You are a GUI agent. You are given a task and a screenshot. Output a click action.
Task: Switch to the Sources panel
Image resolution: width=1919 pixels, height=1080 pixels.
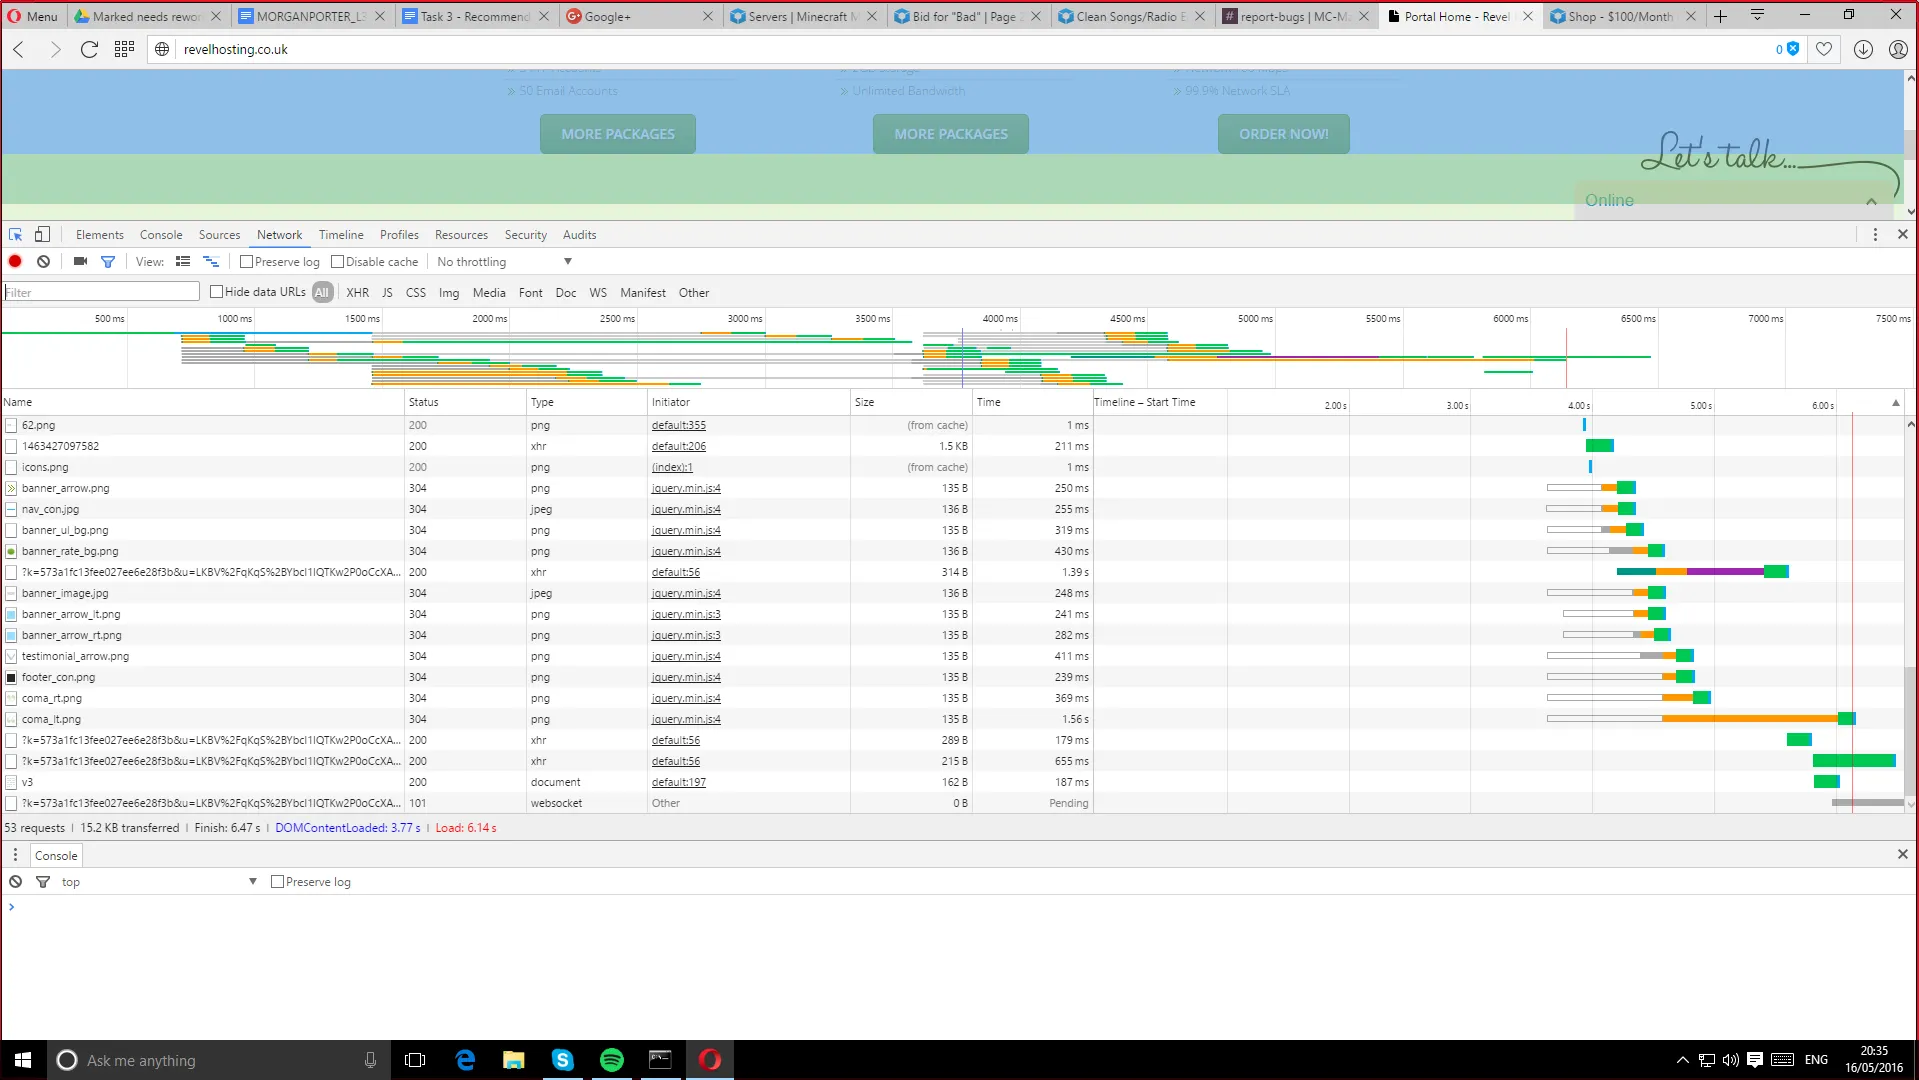[x=219, y=235]
